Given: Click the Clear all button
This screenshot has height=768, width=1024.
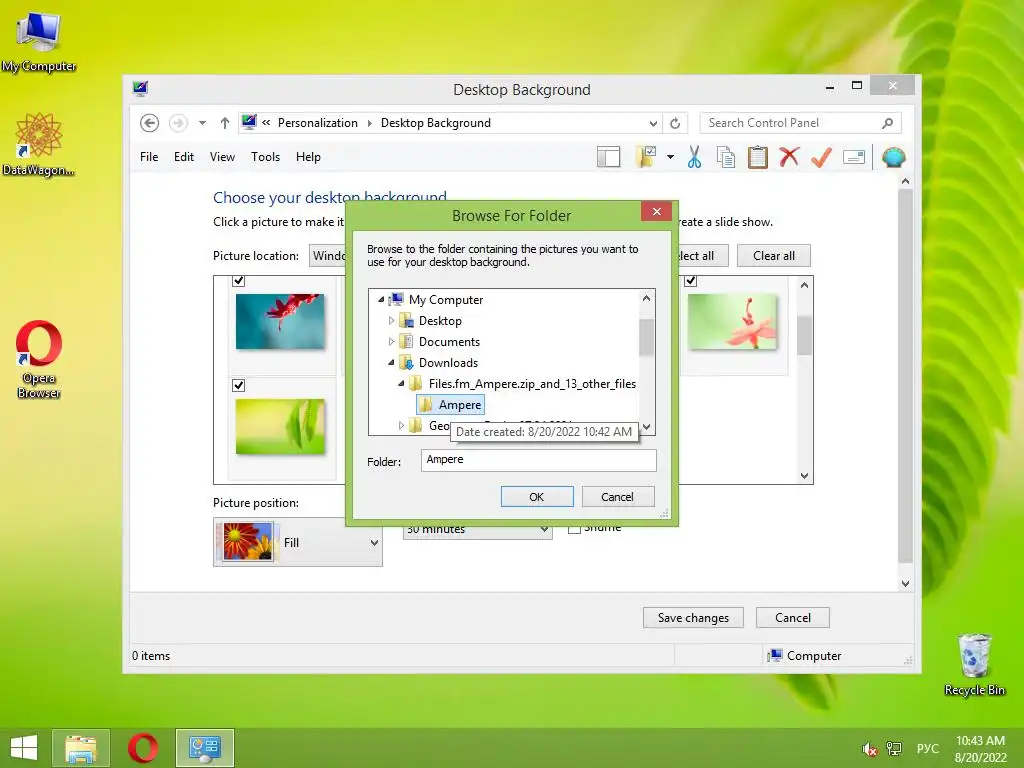Looking at the screenshot, I should [773, 255].
